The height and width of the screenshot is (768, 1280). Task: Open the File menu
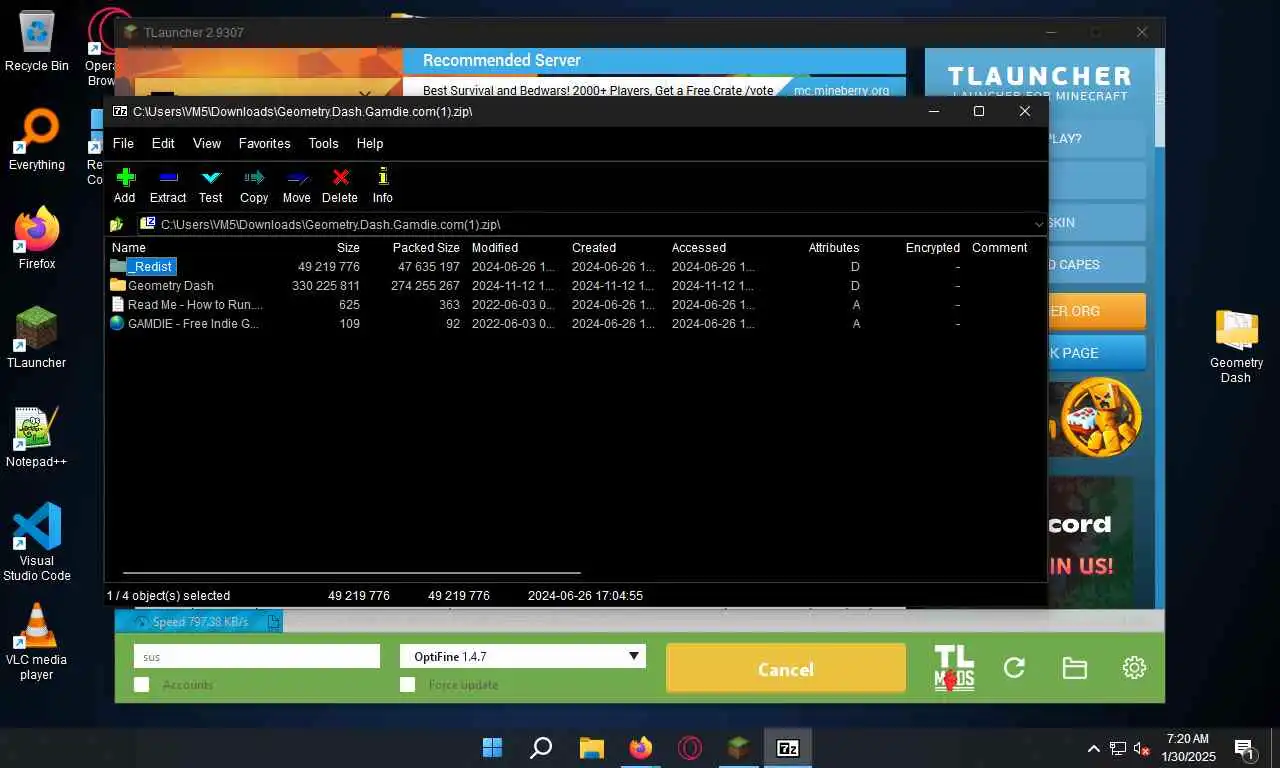[x=123, y=143]
